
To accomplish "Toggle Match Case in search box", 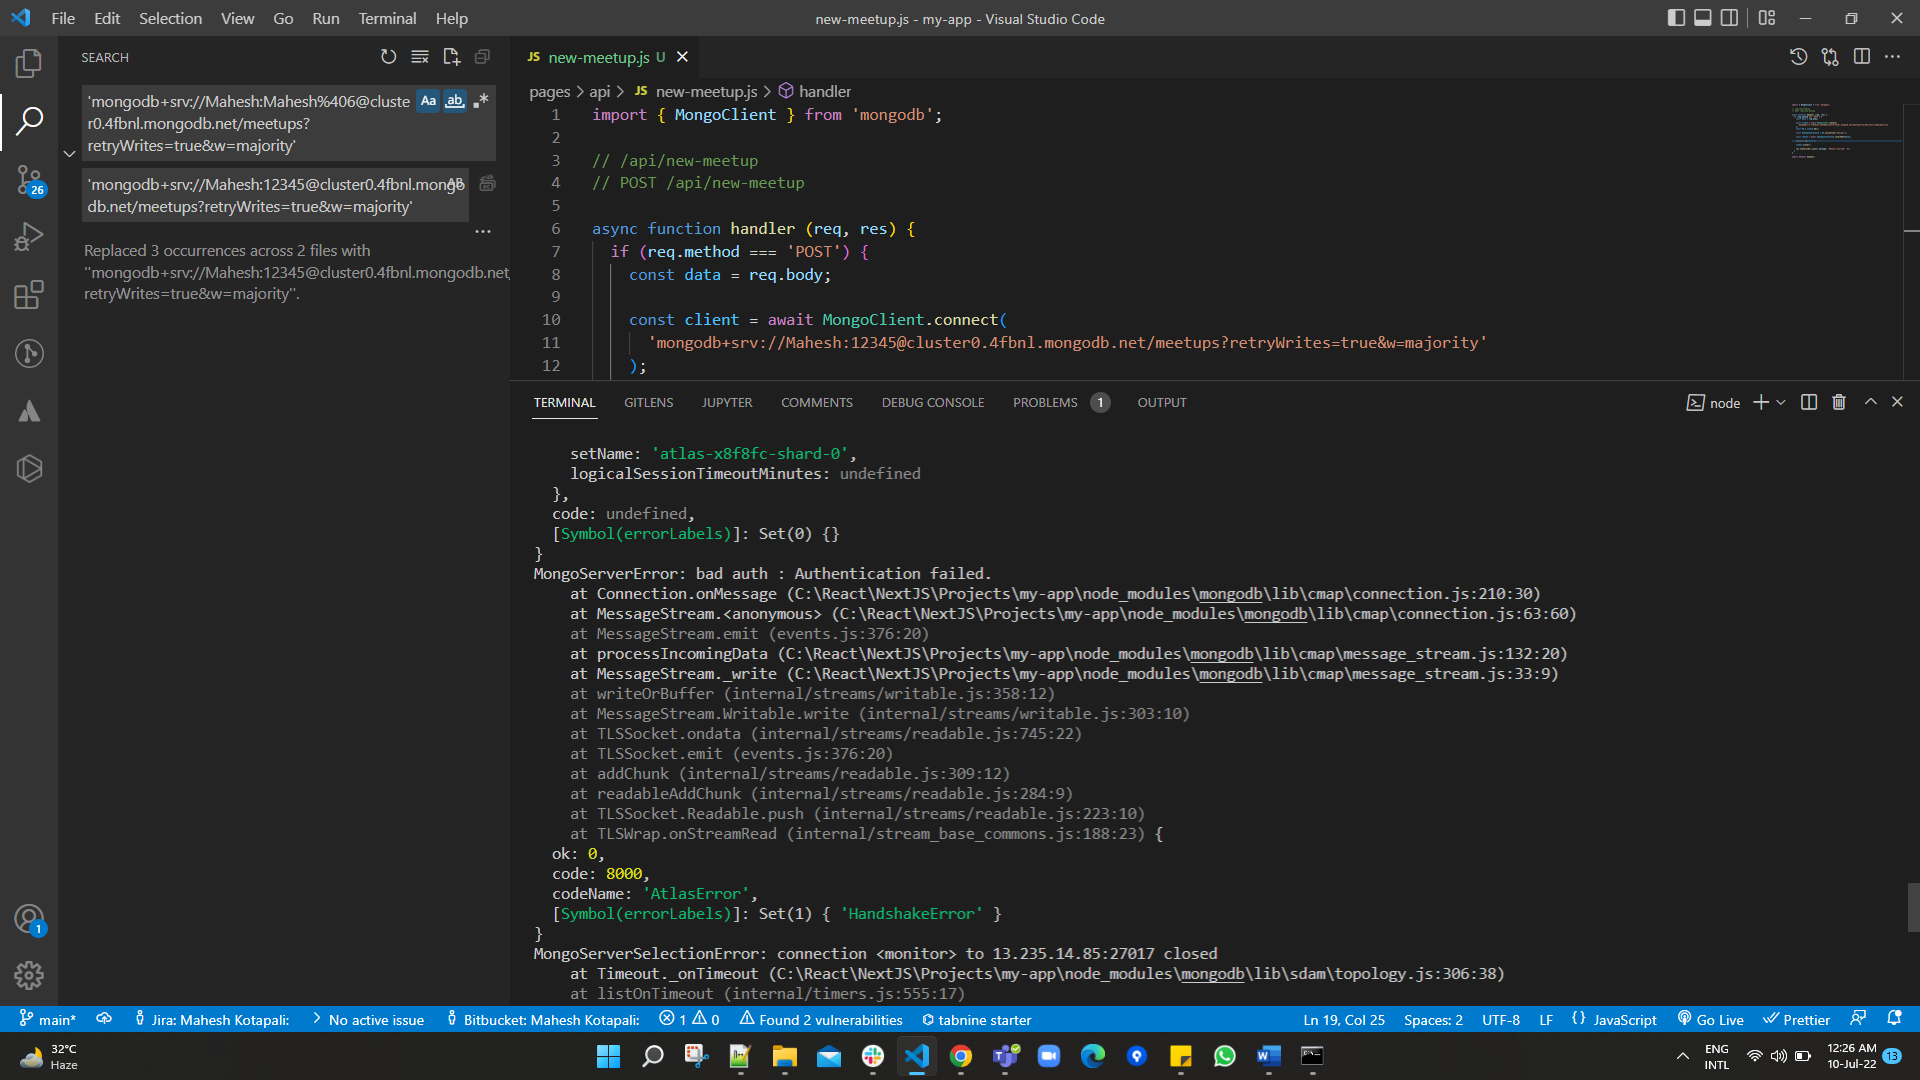I will click(428, 101).
